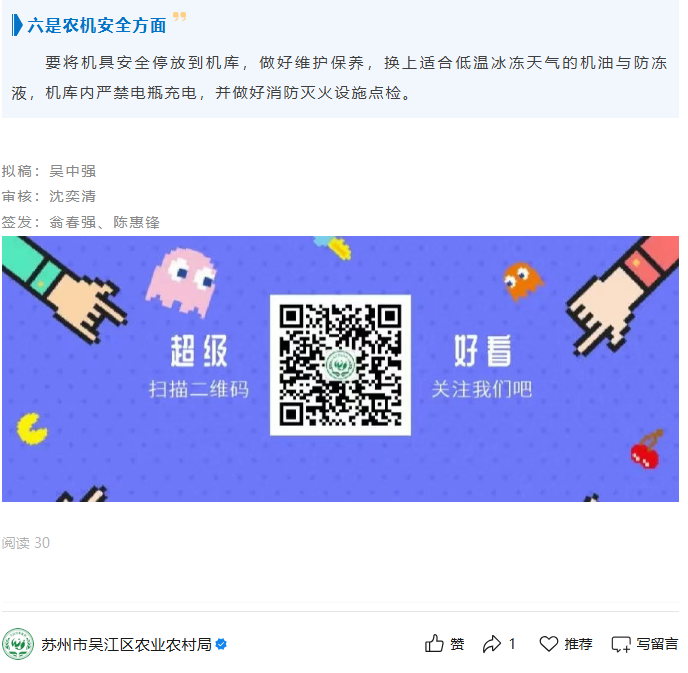Screen dimensions: 688x673
Task: Click the 推荐 recommend label
Action: (x=578, y=644)
